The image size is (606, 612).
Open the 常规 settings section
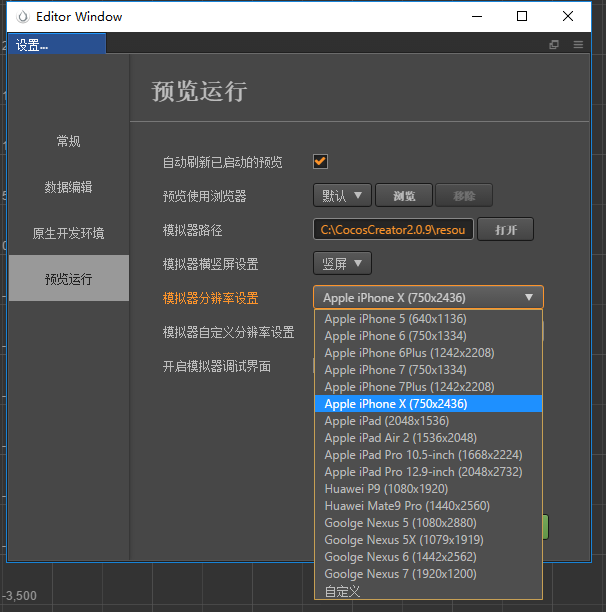pos(69,141)
